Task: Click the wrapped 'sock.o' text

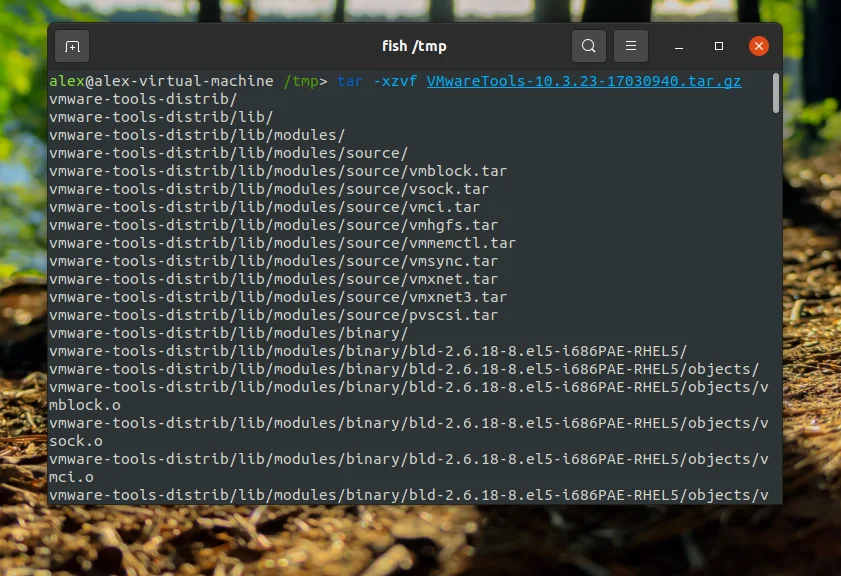Action: click(76, 441)
